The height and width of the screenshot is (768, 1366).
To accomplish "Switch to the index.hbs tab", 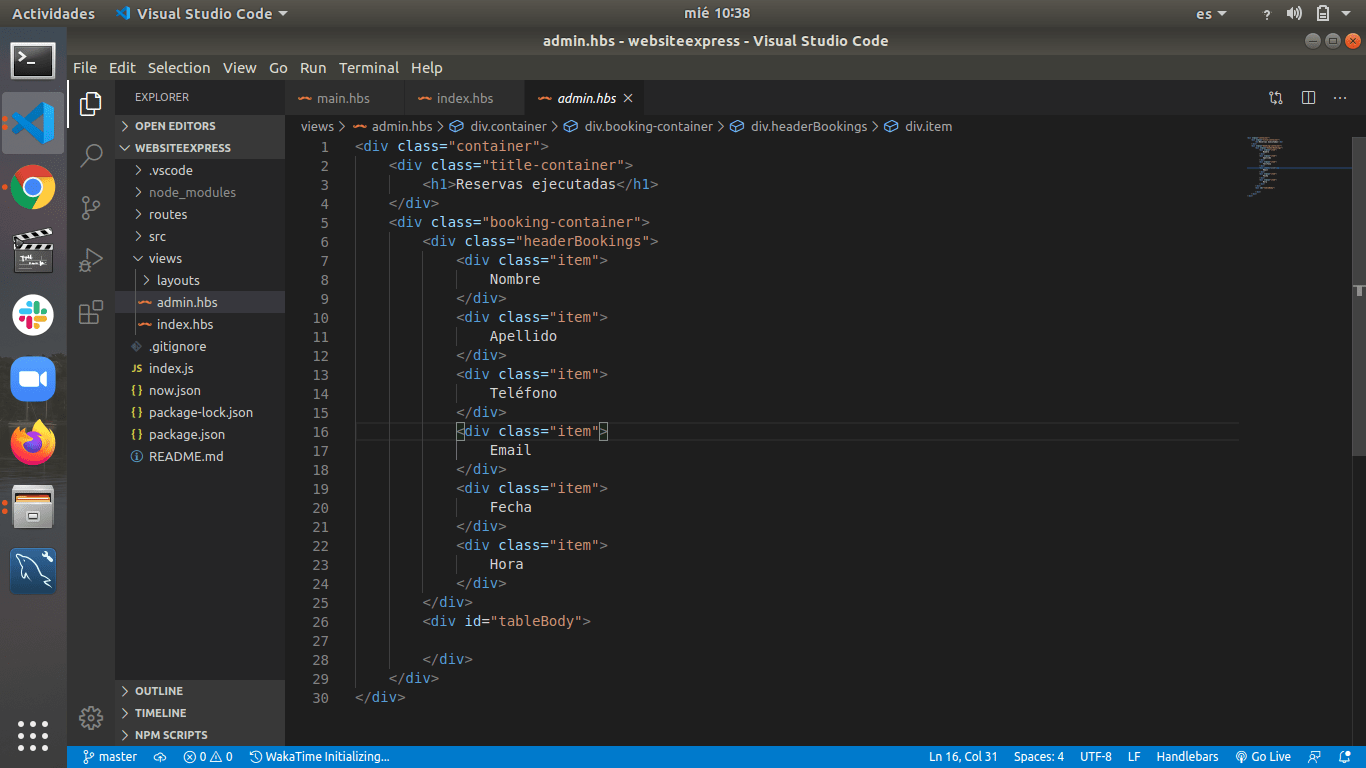I will (x=464, y=98).
